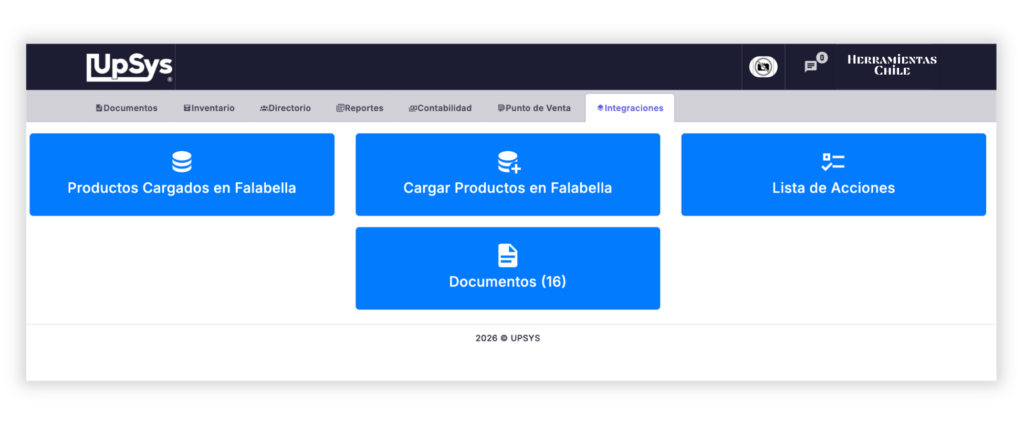Click the file icon on Documentos (16)

click(x=508, y=256)
